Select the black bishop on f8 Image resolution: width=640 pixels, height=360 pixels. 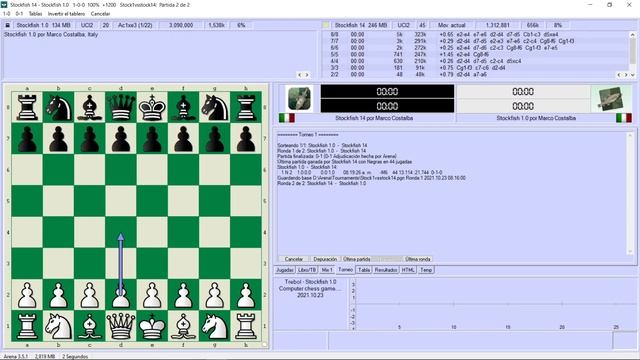183,107
